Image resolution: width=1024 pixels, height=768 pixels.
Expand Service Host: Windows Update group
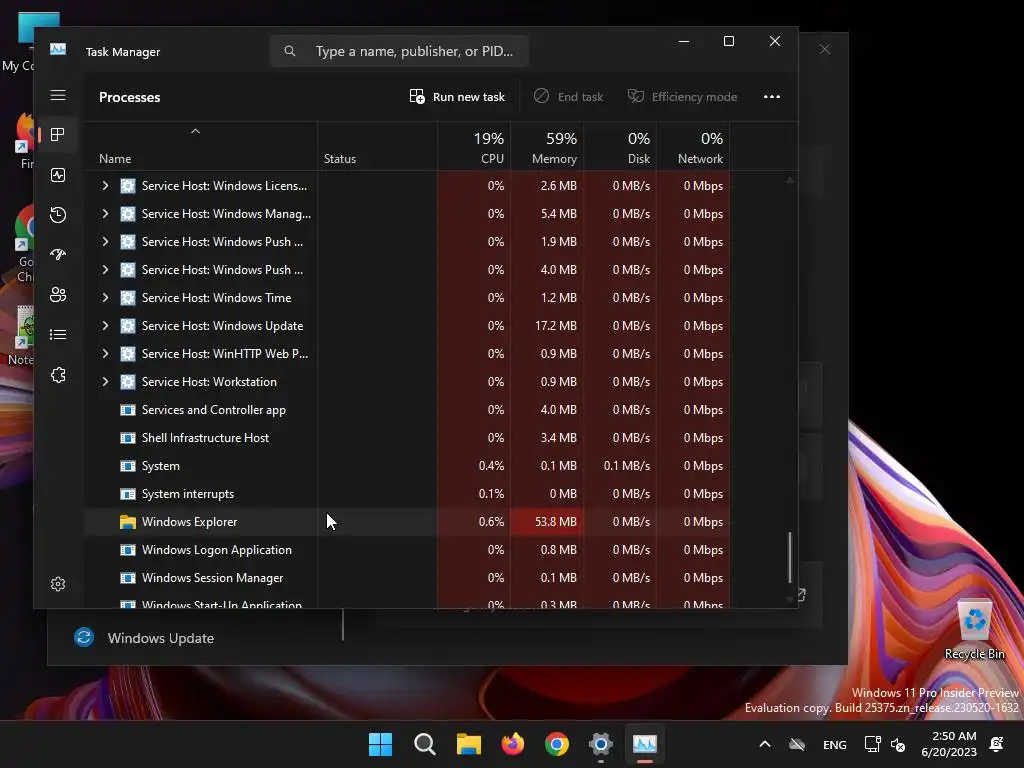[105, 326]
